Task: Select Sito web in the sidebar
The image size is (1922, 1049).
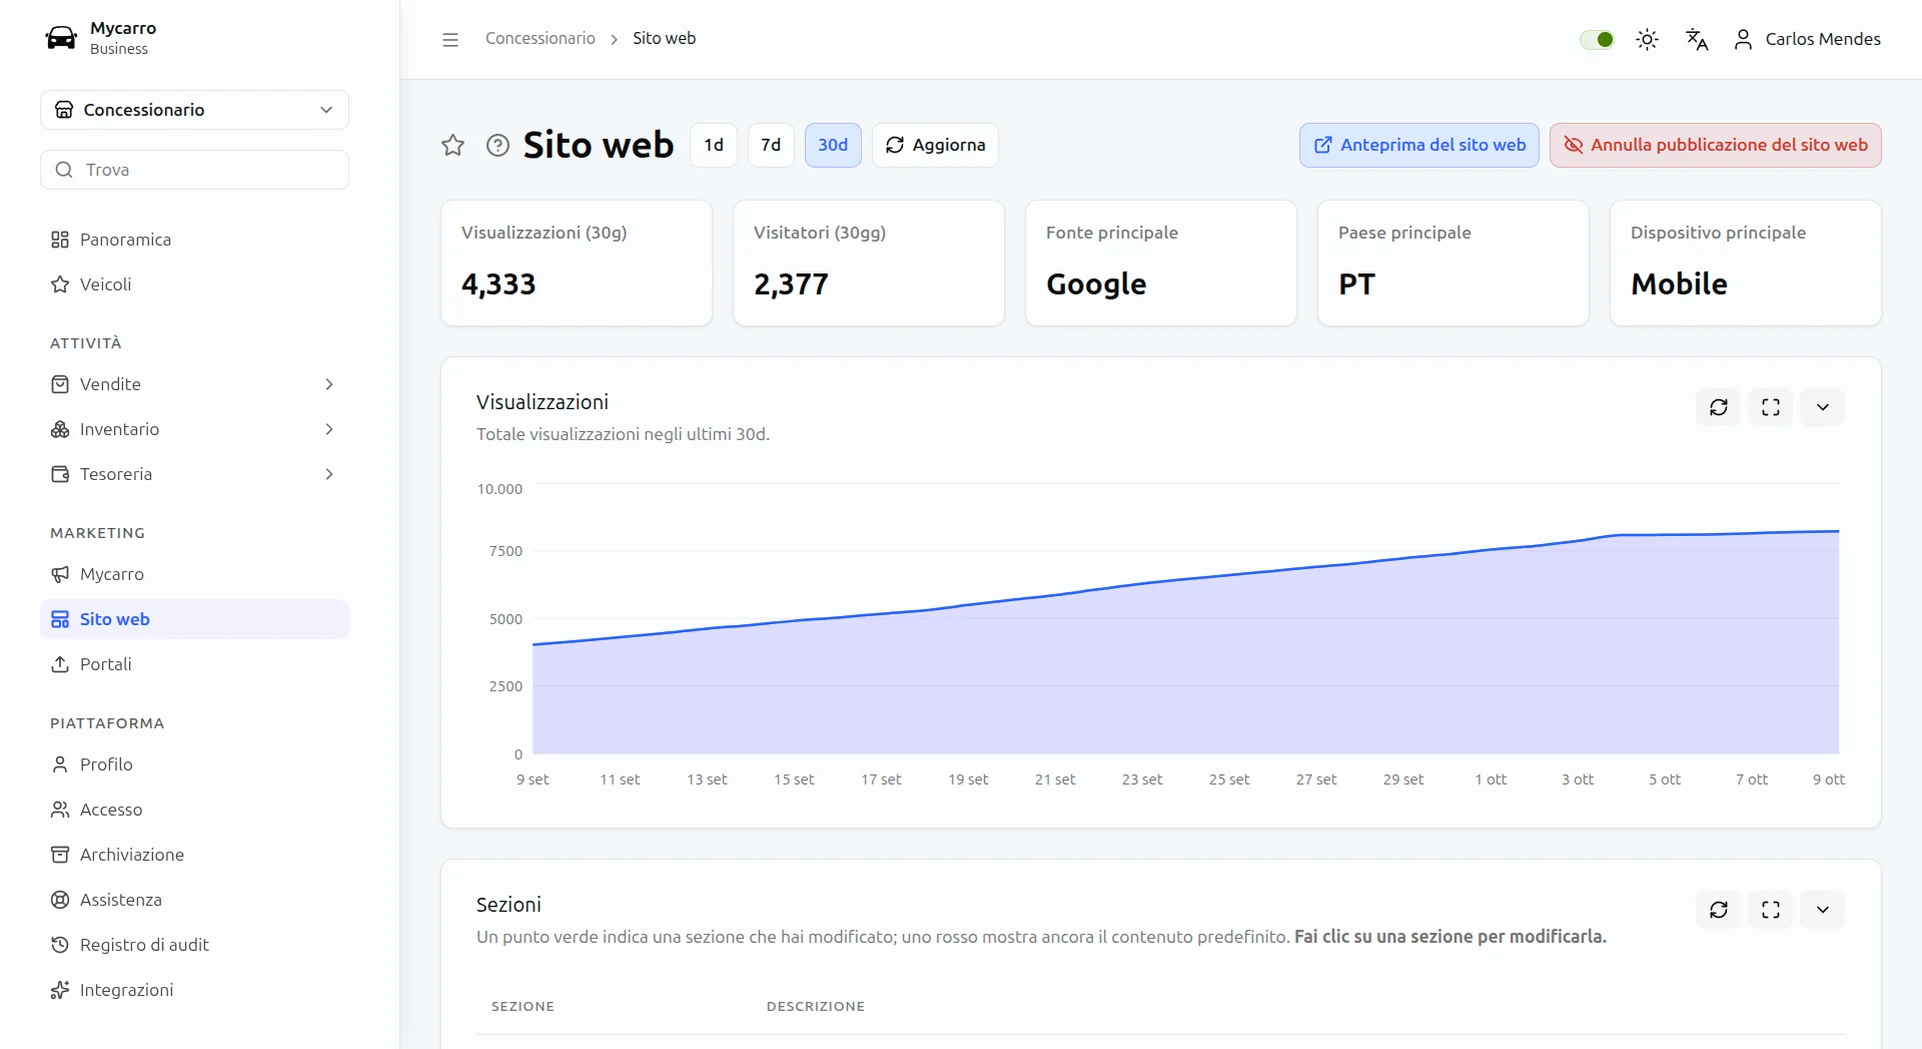Action: tap(195, 619)
